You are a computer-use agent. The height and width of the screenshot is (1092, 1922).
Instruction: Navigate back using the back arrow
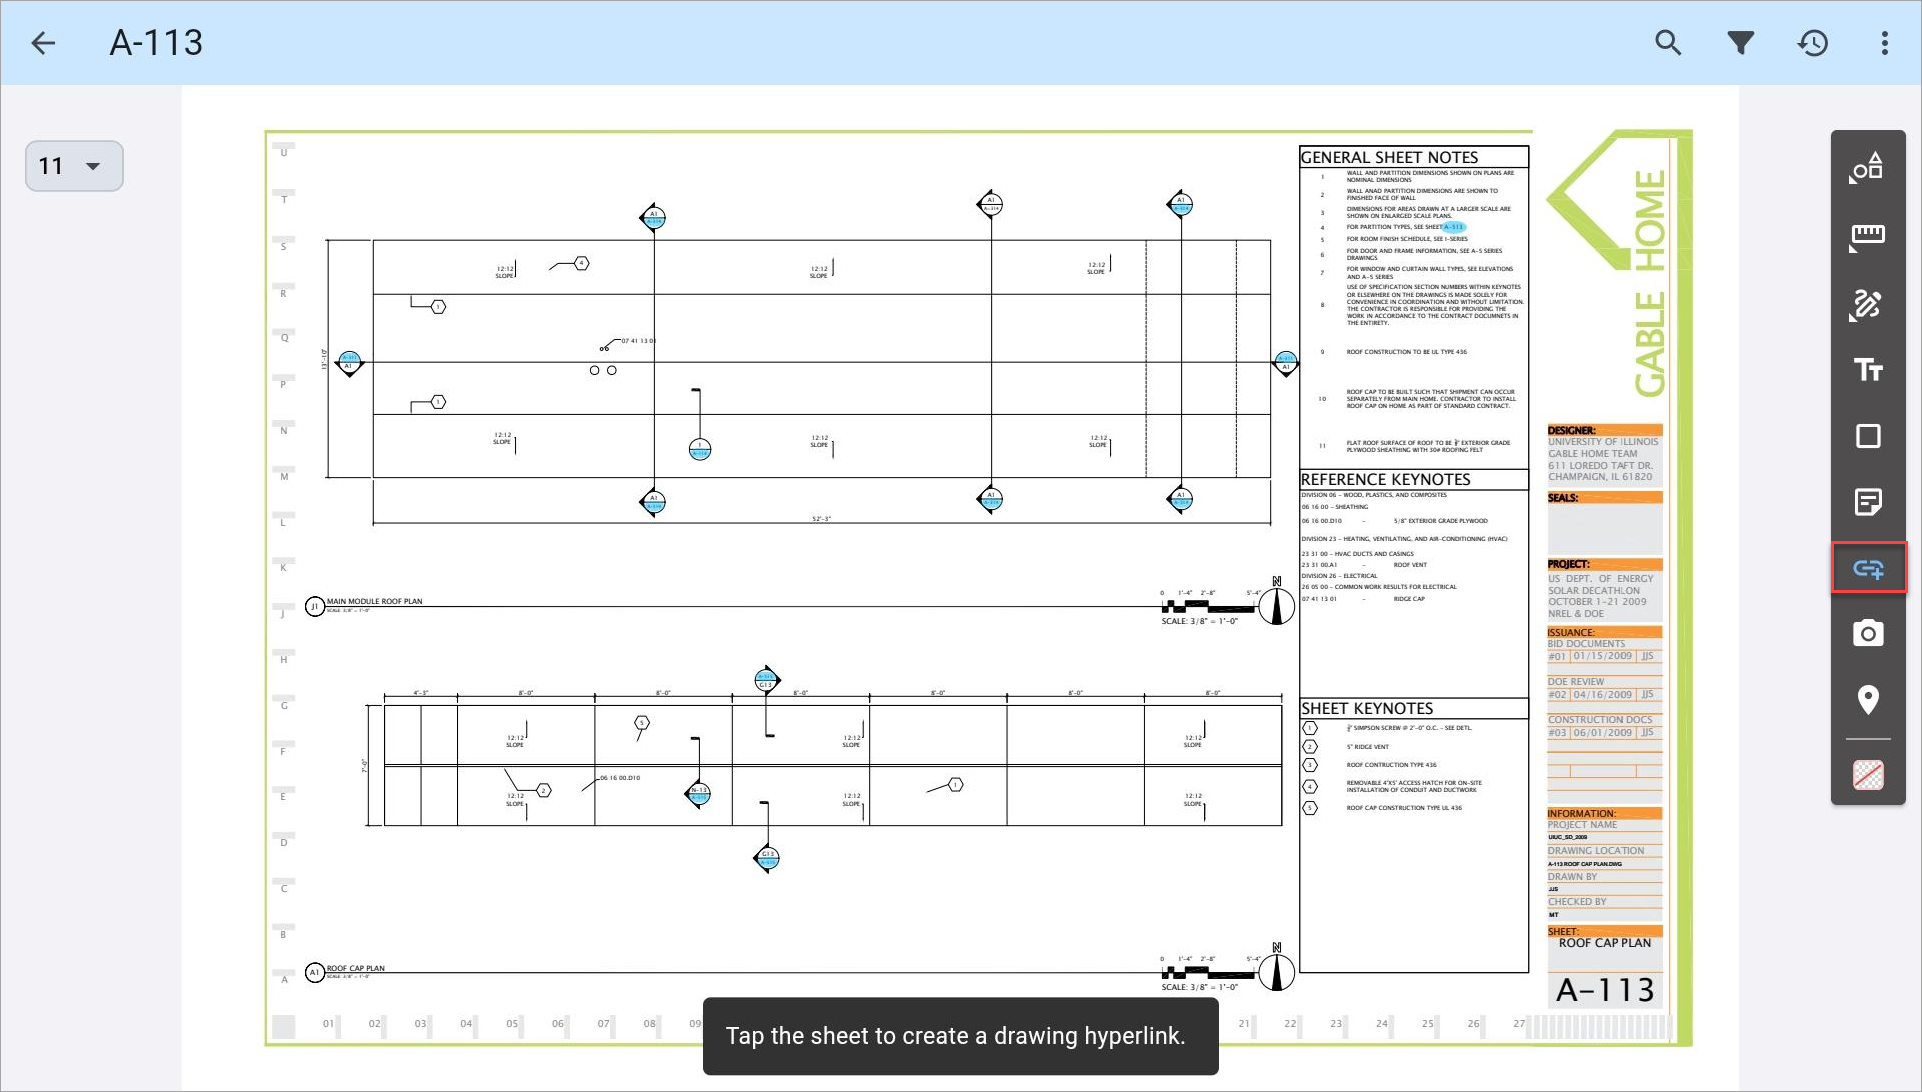click(43, 43)
